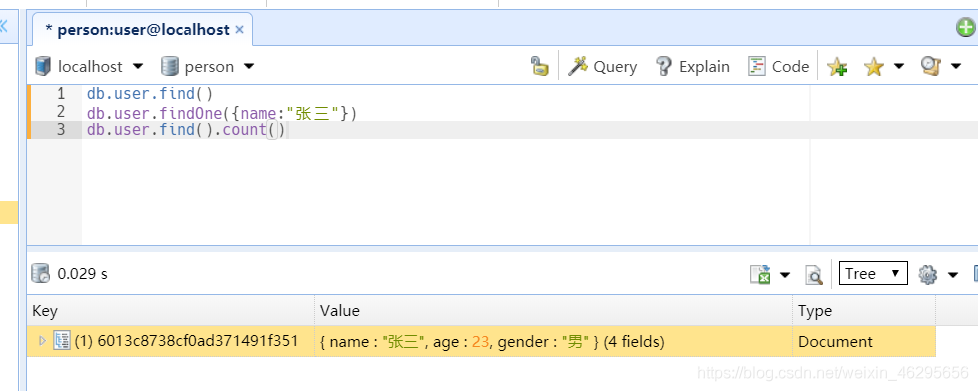Click the Query wand icon
This screenshot has height=391, width=978.
click(x=578, y=66)
